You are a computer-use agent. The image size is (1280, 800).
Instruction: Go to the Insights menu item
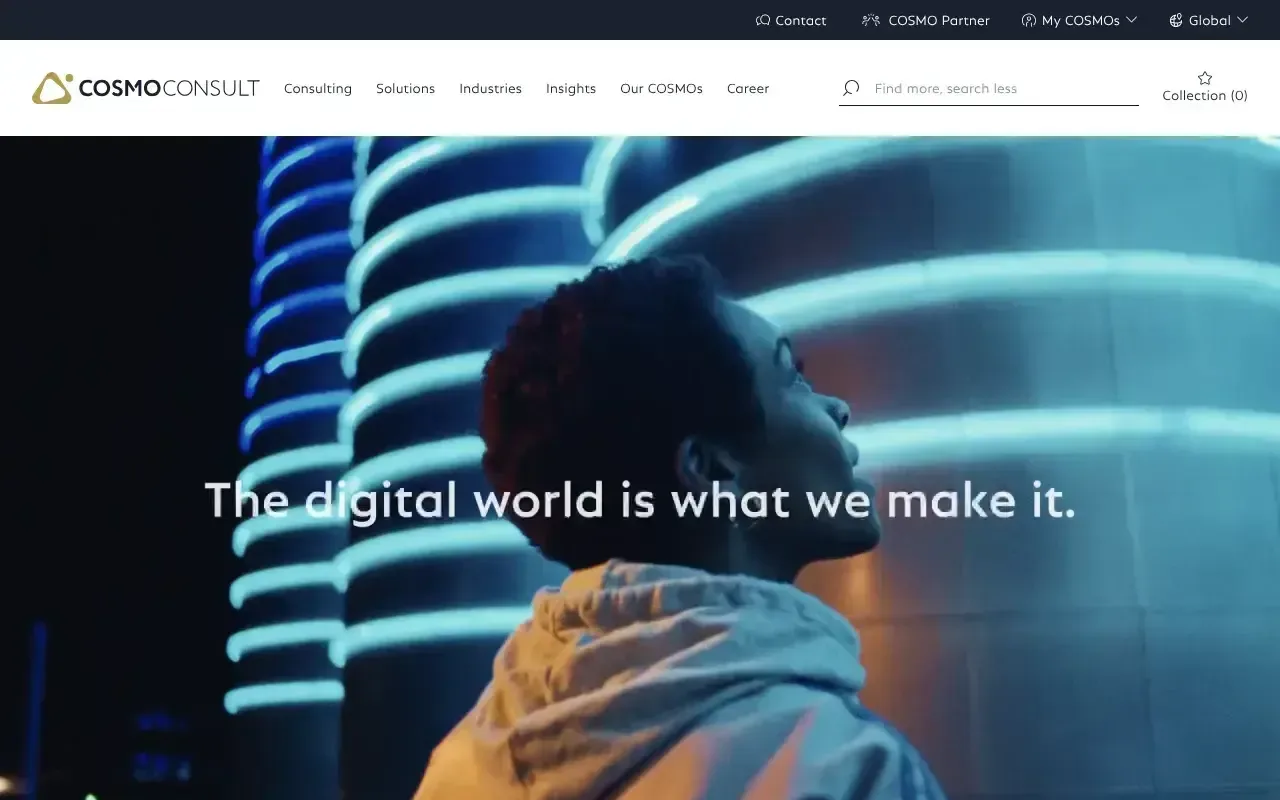[x=571, y=89]
